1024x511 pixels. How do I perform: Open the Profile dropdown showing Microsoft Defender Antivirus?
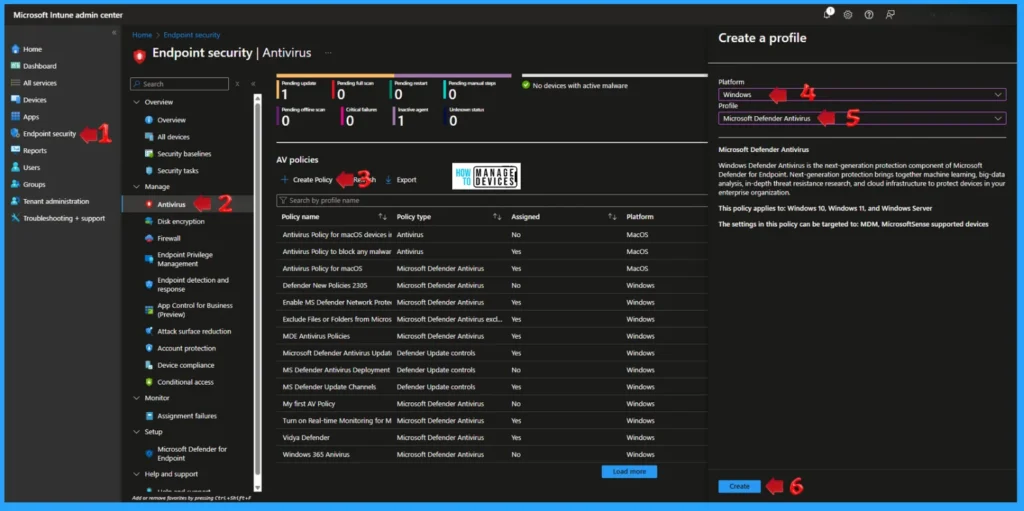[862, 118]
